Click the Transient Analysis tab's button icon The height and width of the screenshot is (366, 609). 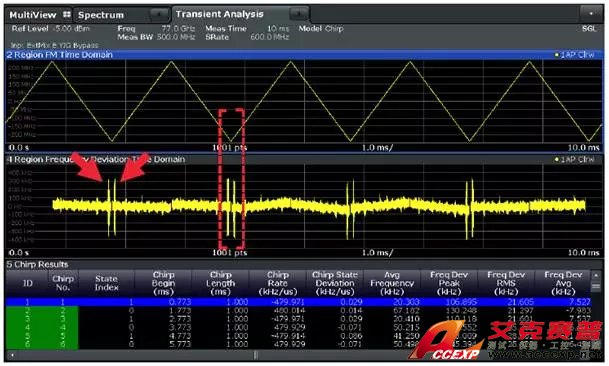click(x=299, y=14)
